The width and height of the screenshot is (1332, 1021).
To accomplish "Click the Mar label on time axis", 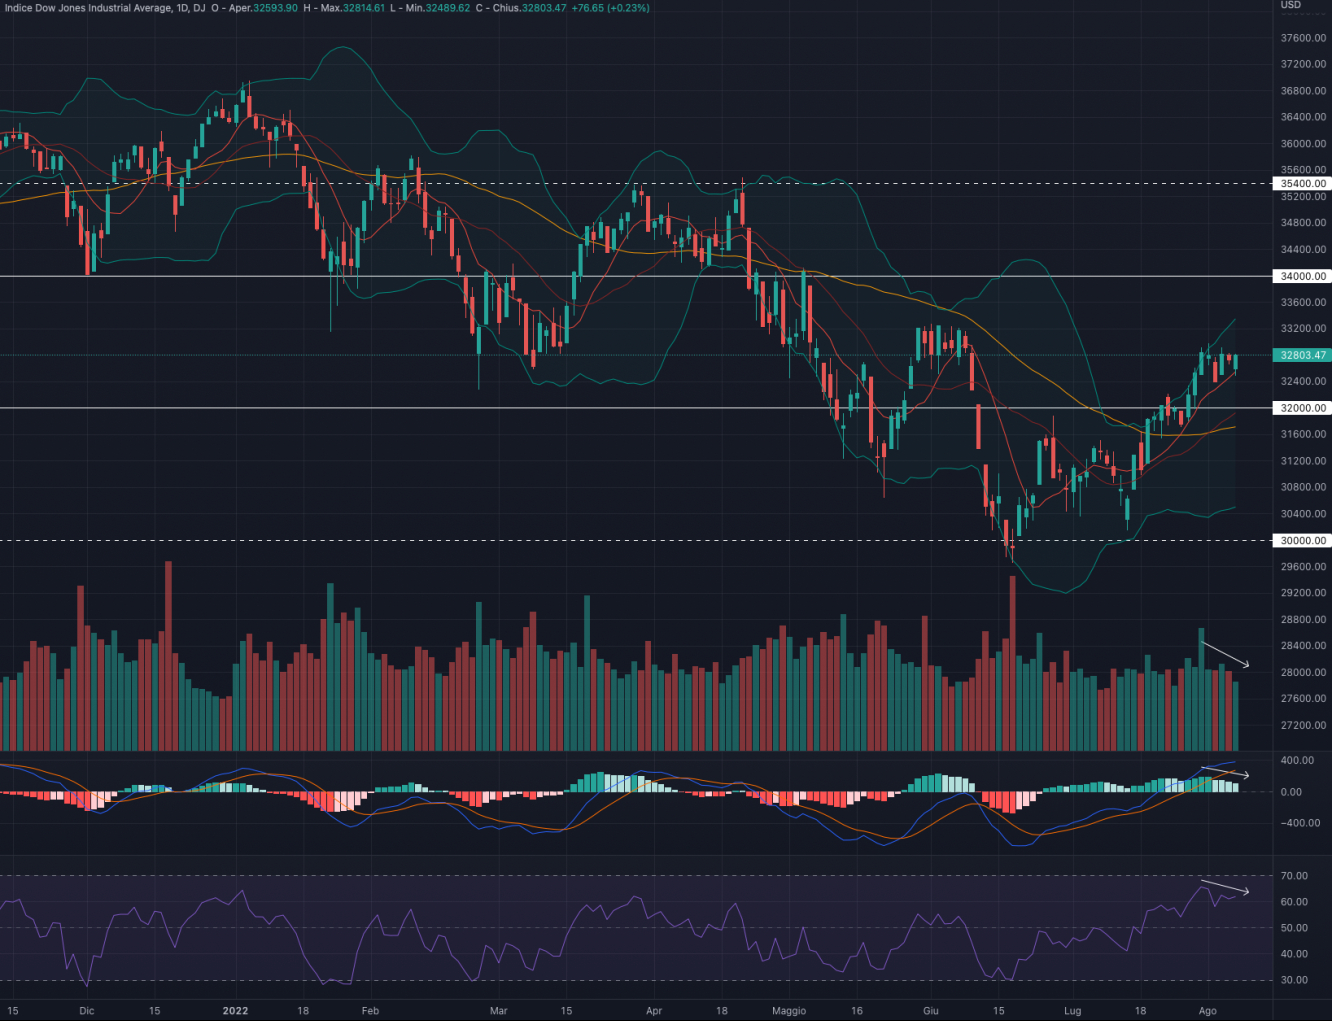I will [499, 1011].
